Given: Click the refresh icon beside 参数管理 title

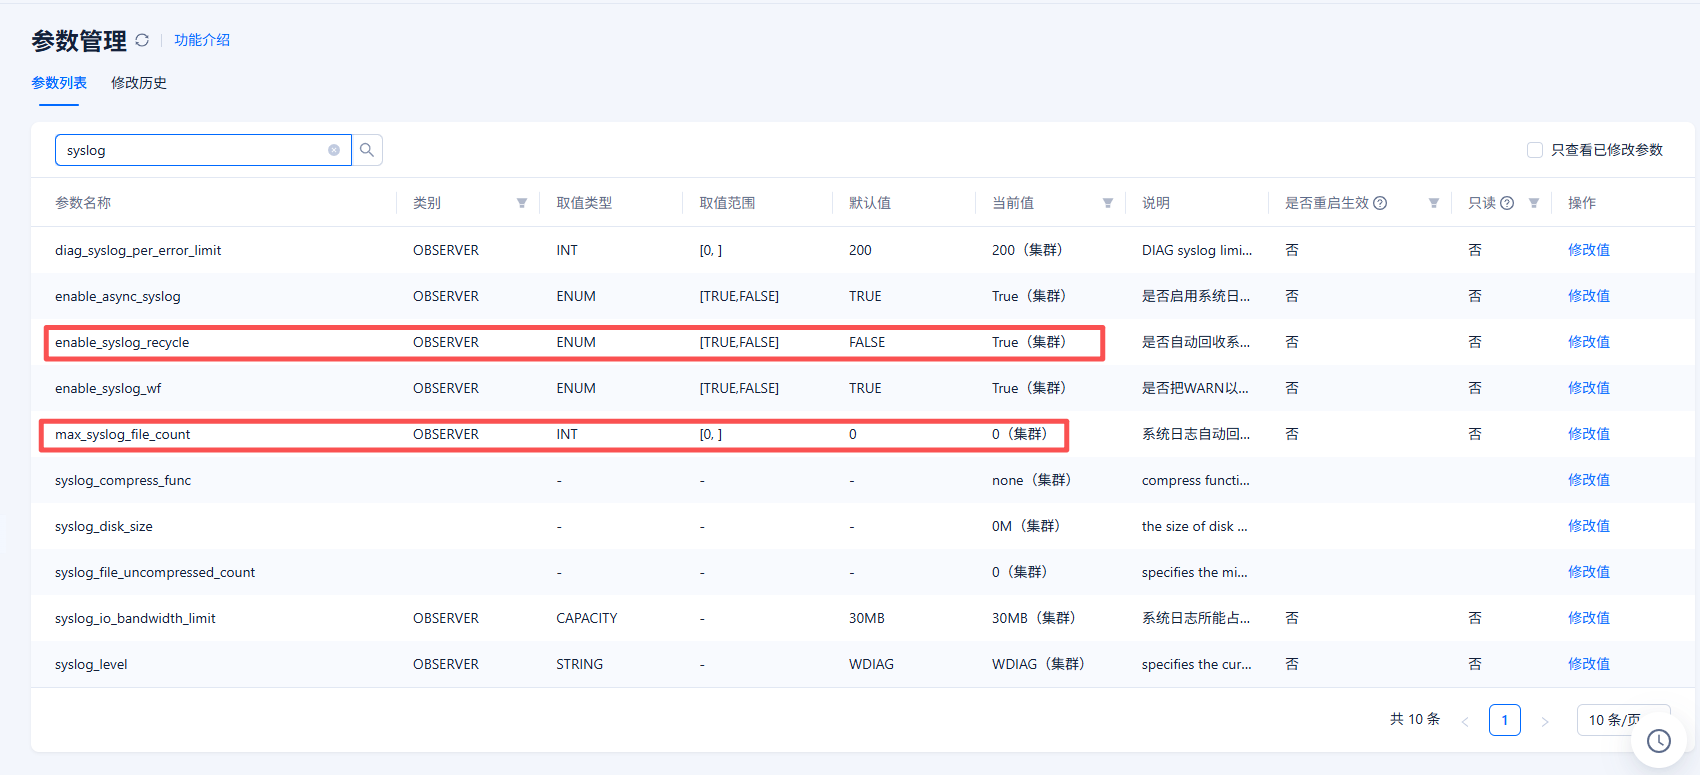Looking at the screenshot, I should 142,40.
